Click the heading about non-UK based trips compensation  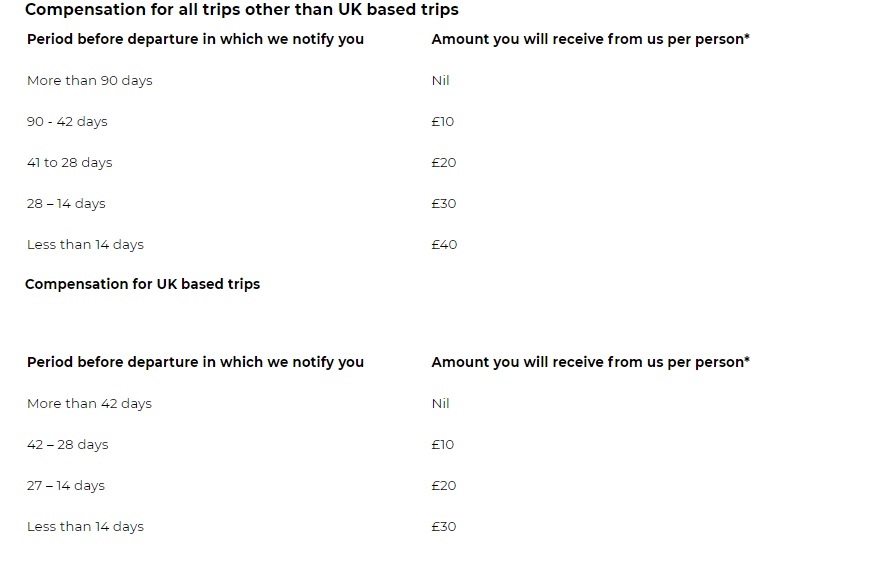tap(241, 10)
